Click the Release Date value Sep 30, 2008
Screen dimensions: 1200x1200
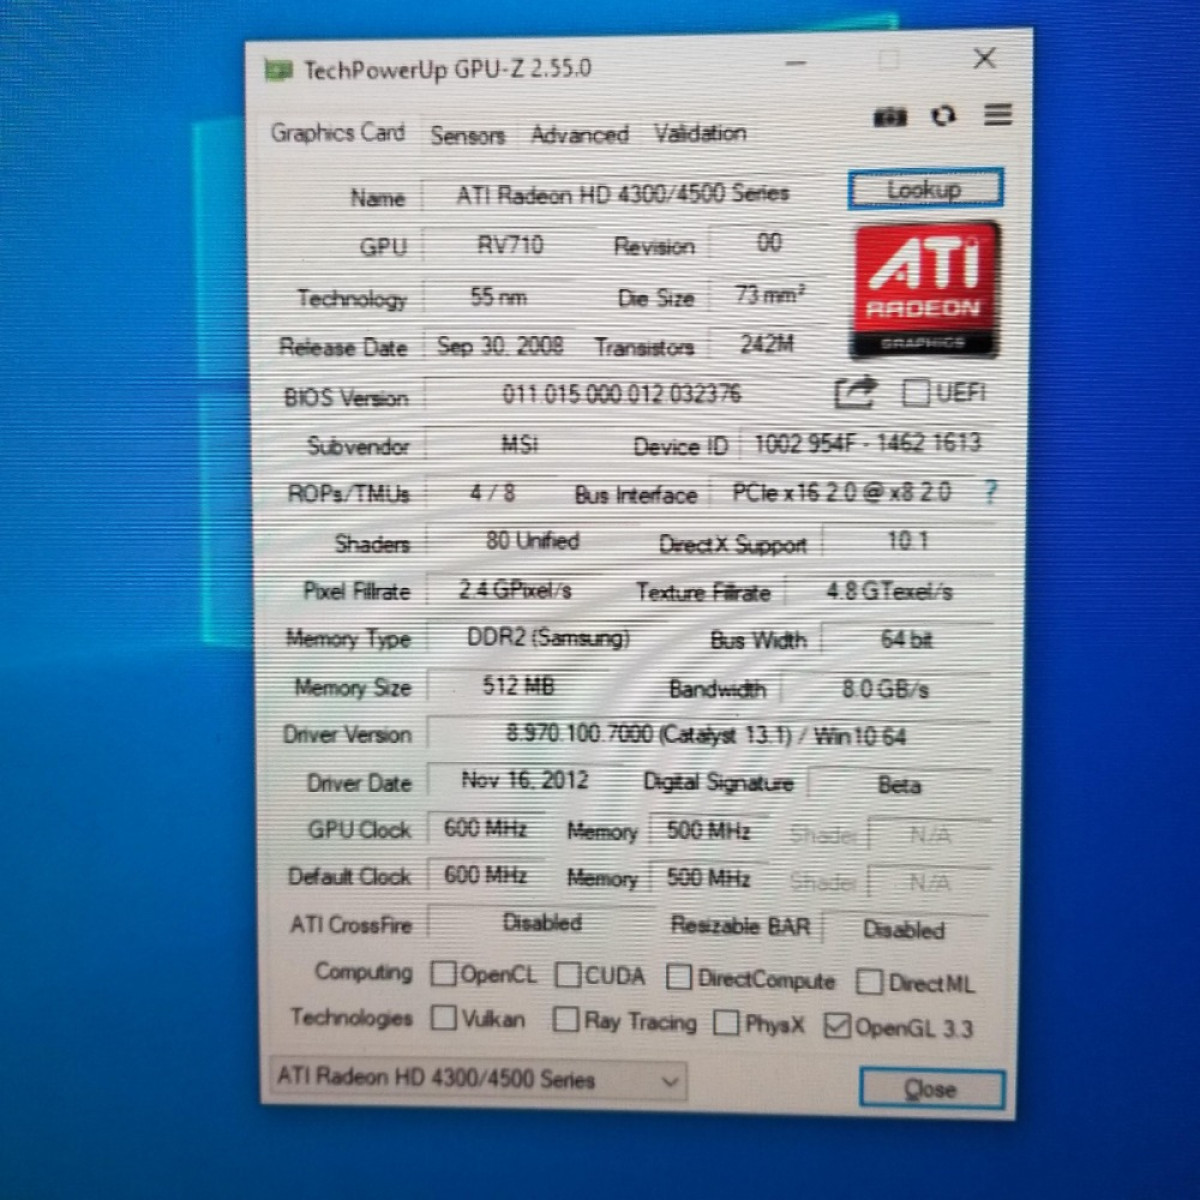(x=500, y=346)
